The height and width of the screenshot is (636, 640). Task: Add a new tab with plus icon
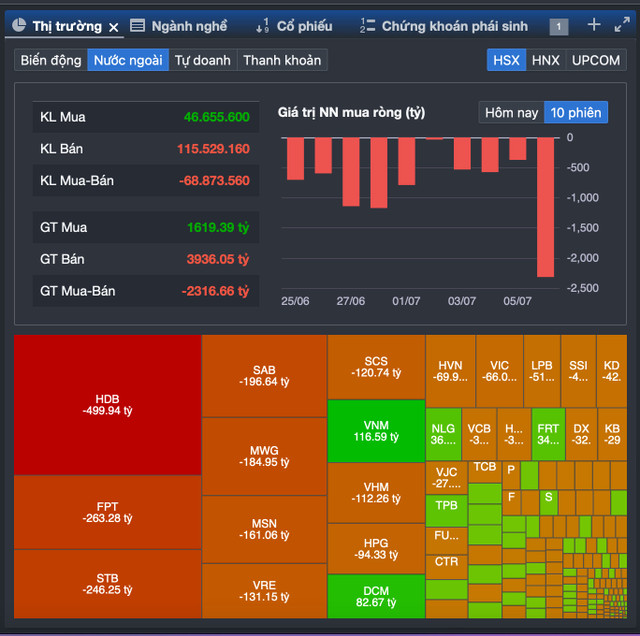click(x=594, y=25)
